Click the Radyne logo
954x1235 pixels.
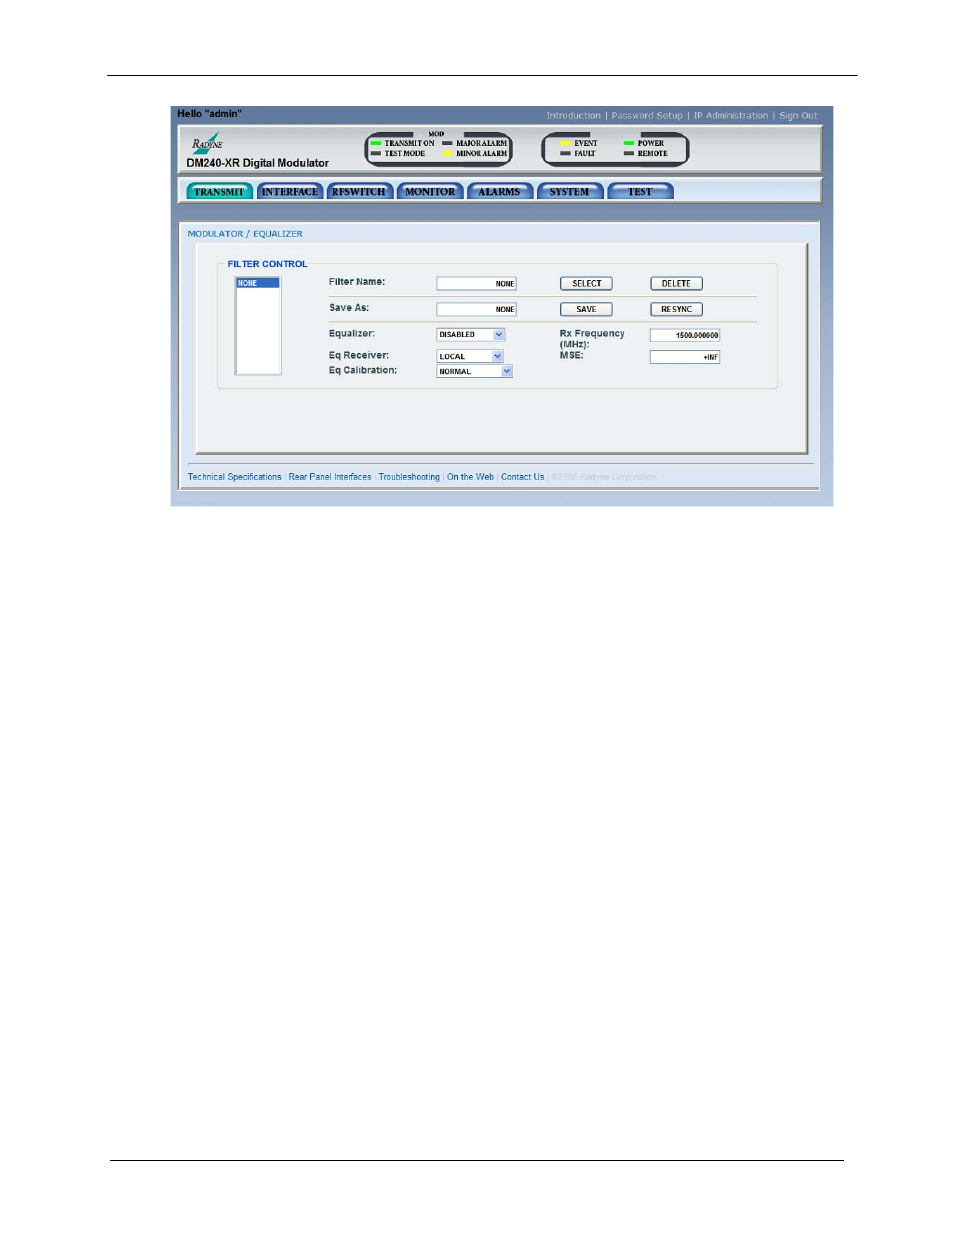tap(207, 142)
